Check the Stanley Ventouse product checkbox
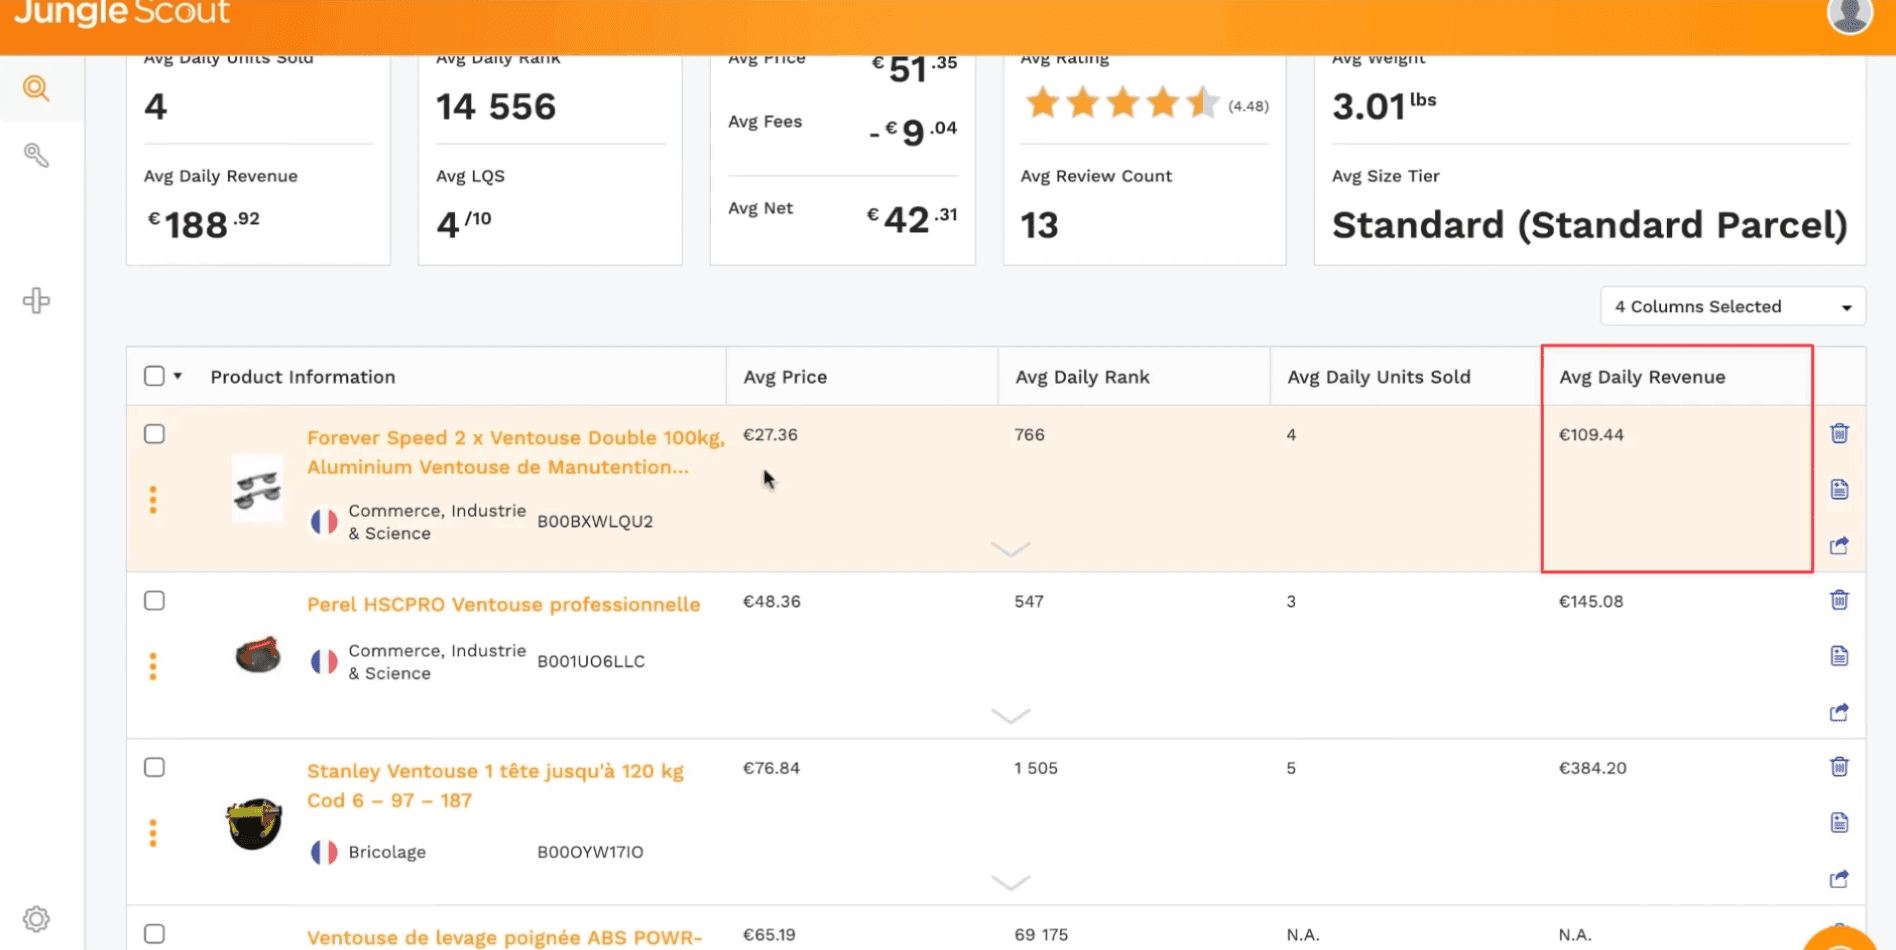1896x950 pixels. [x=154, y=767]
